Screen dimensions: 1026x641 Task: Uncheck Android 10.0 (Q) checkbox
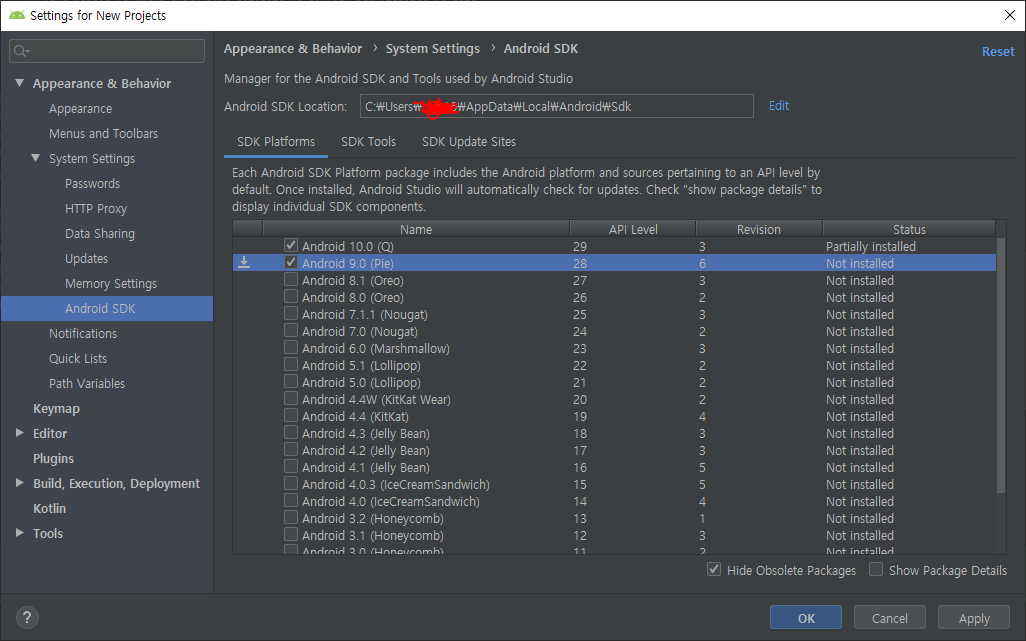point(291,245)
